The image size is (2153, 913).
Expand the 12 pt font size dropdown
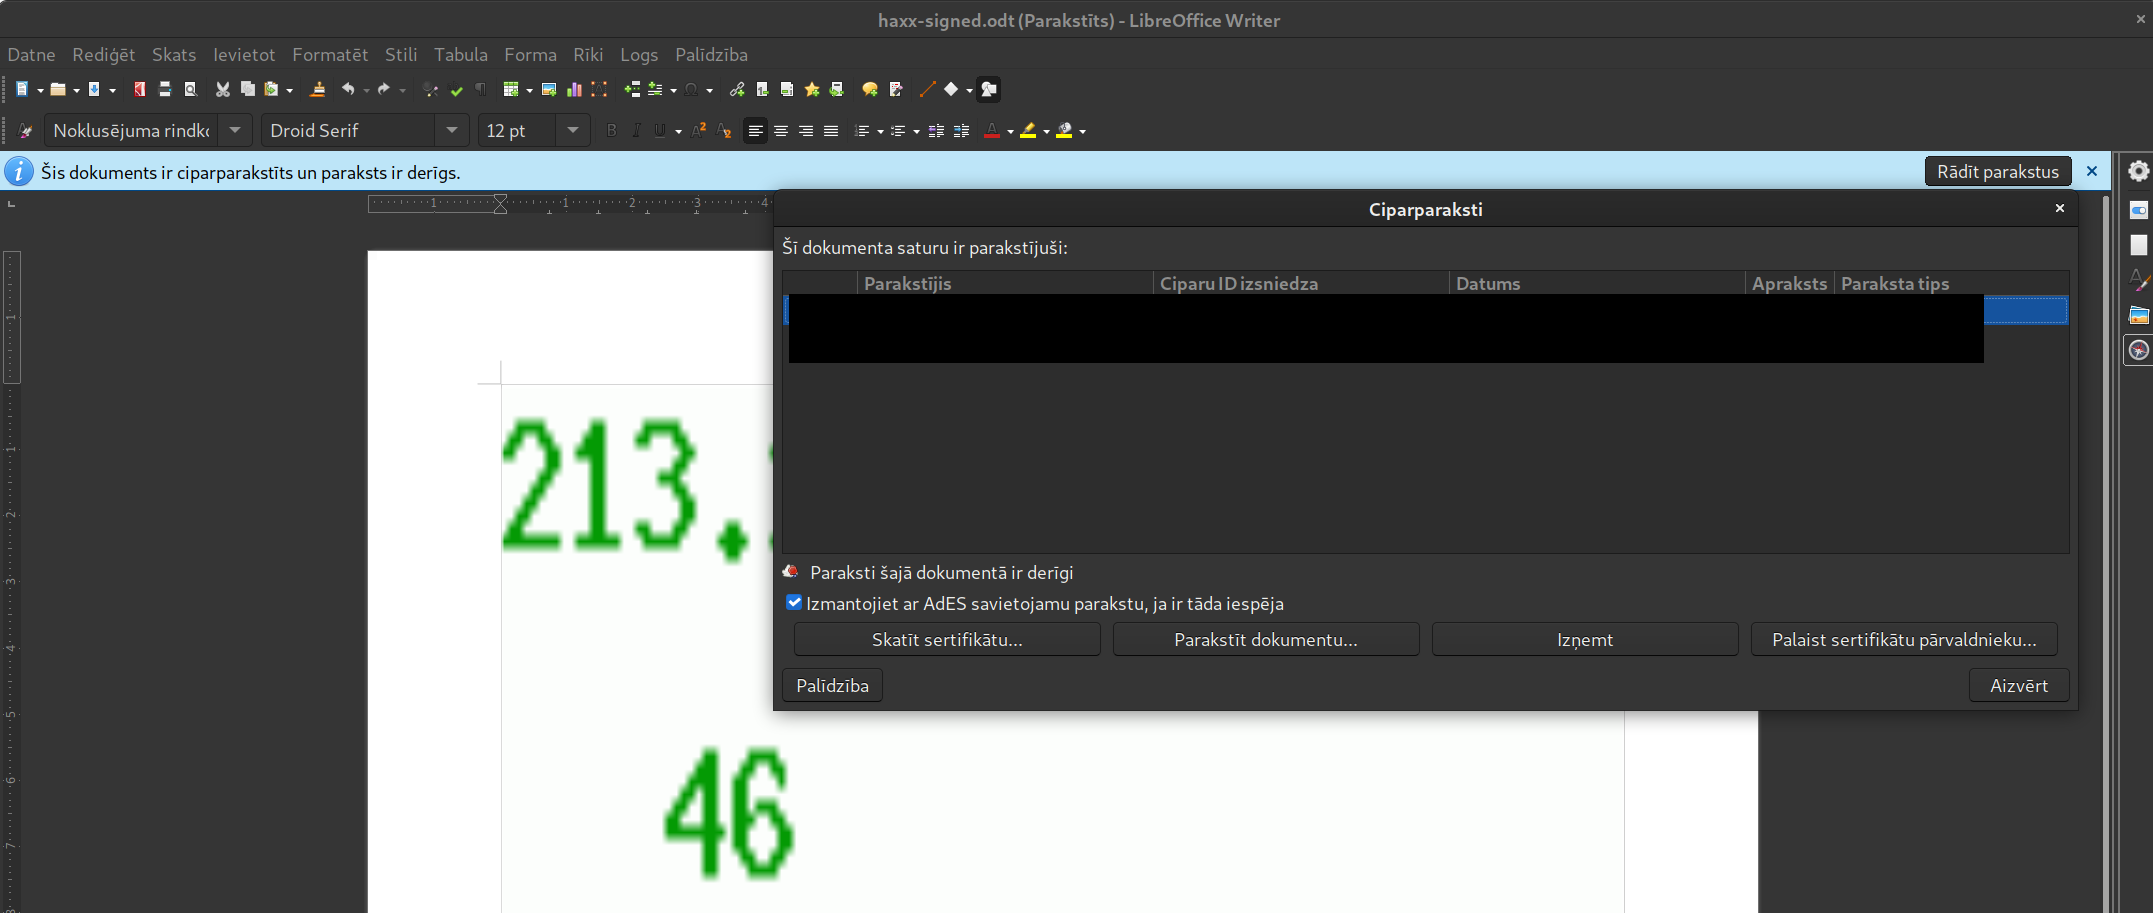[573, 130]
